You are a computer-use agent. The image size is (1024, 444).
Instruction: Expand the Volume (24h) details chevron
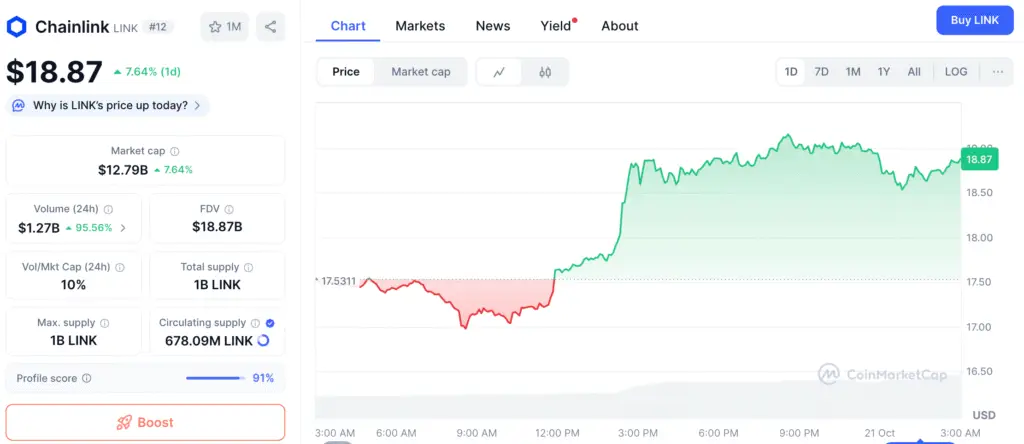coord(123,228)
